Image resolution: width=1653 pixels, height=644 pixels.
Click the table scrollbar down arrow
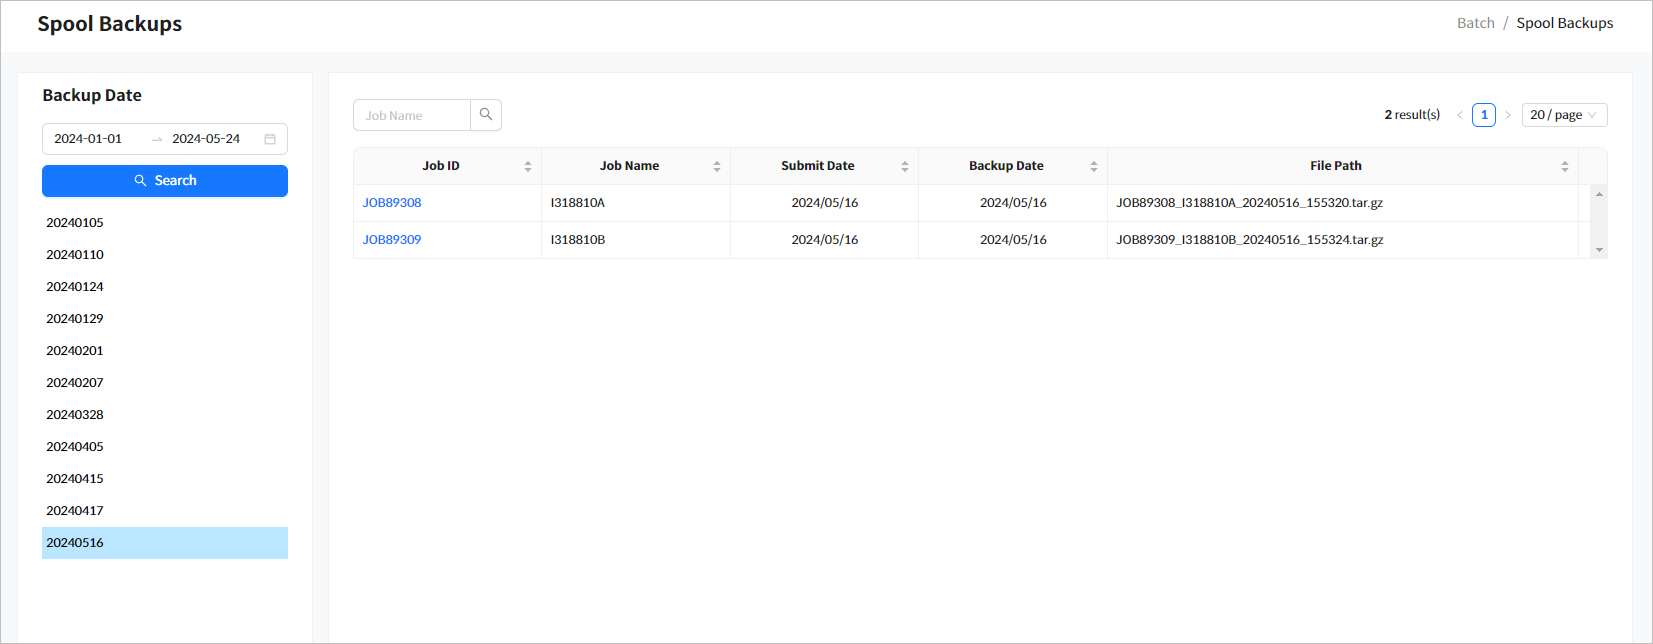[x=1599, y=250]
